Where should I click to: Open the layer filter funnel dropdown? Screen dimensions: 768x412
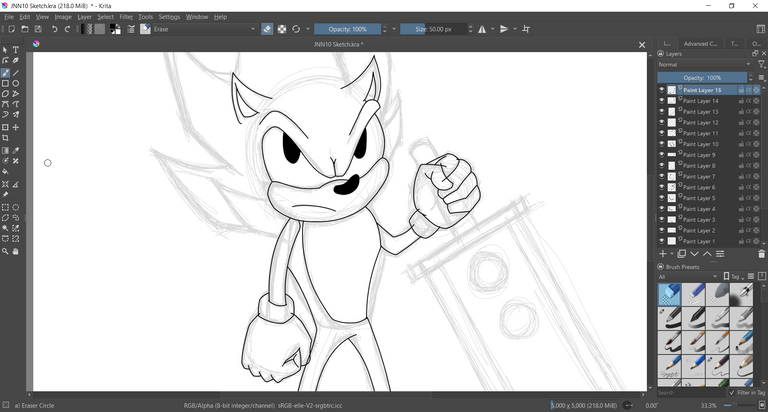click(762, 65)
